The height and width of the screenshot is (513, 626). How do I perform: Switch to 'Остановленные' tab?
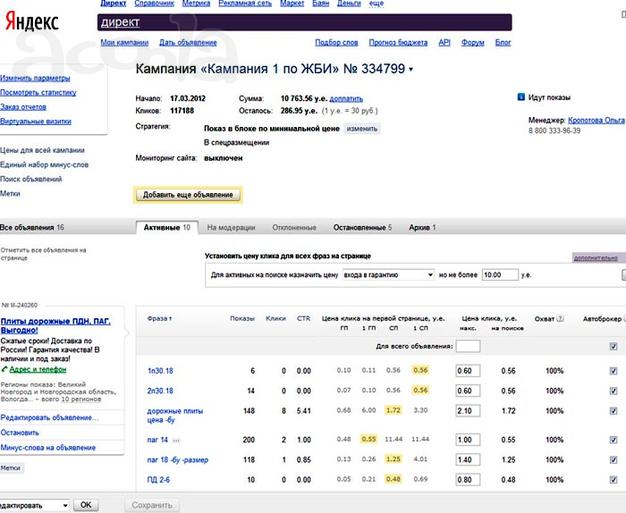tap(363, 228)
